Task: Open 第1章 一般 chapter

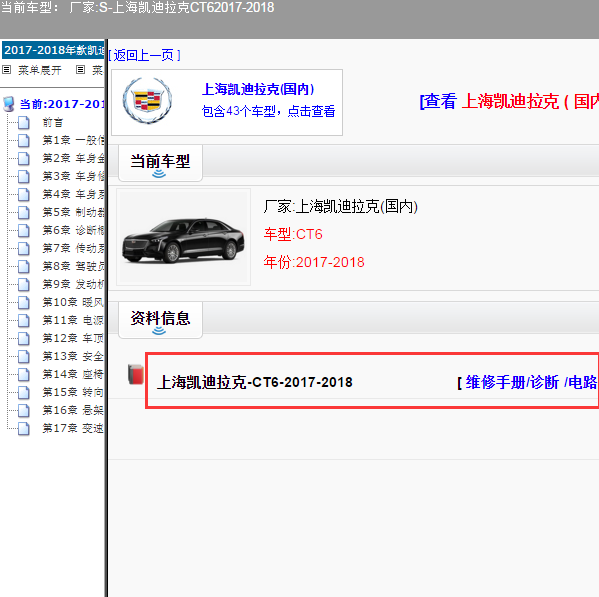Action: point(73,141)
